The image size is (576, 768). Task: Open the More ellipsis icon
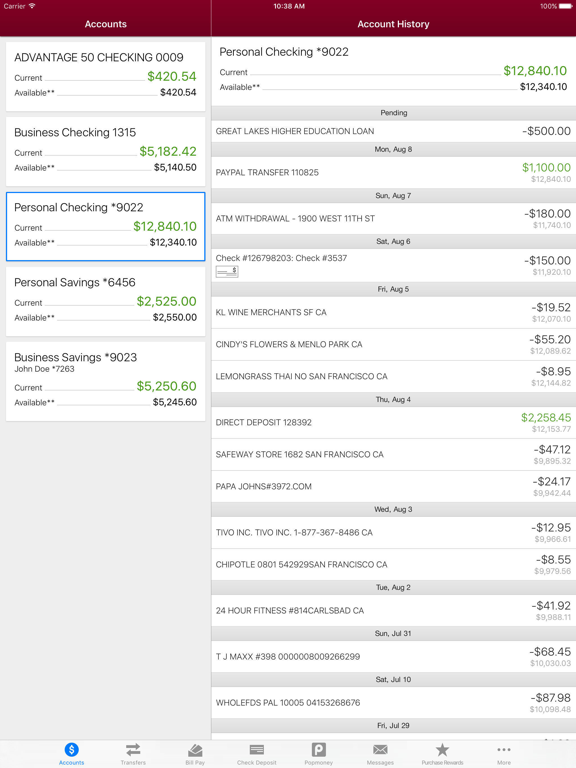click(x=504, y=749)
